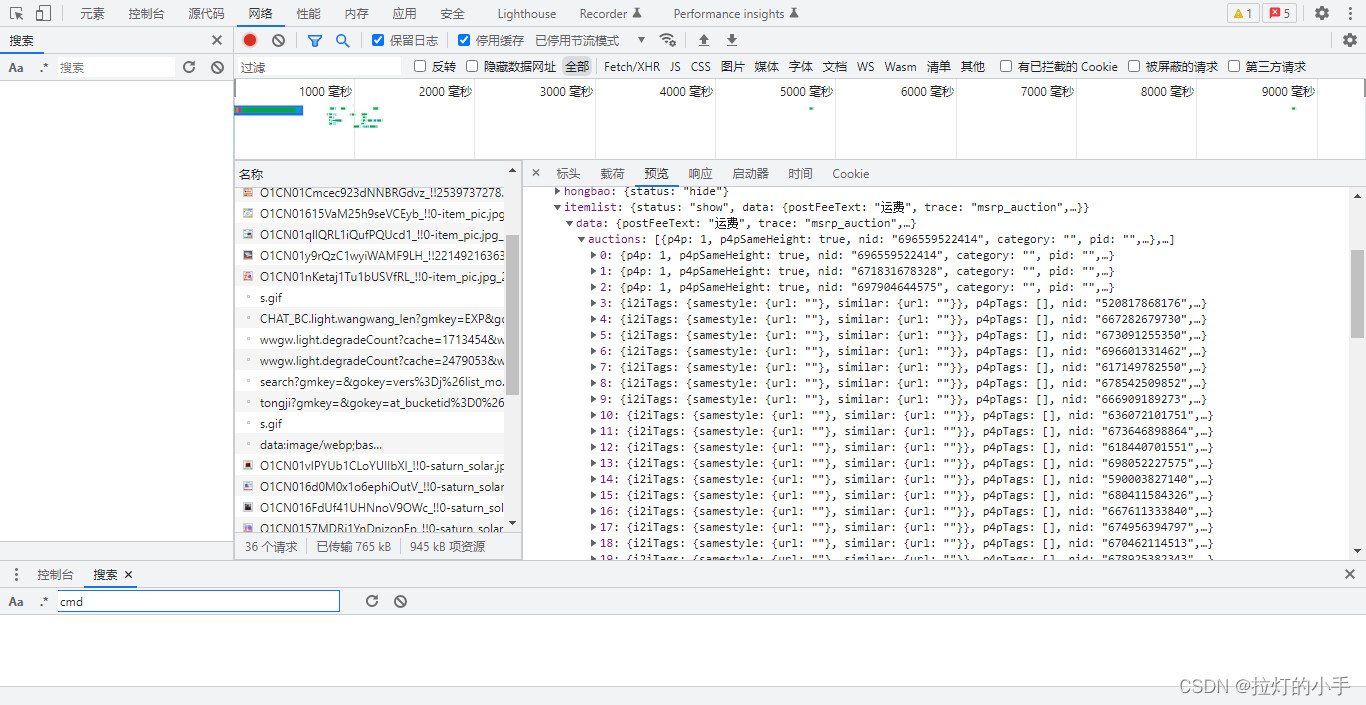
Task: Toggle match case in top search
Action: (16, 67)
